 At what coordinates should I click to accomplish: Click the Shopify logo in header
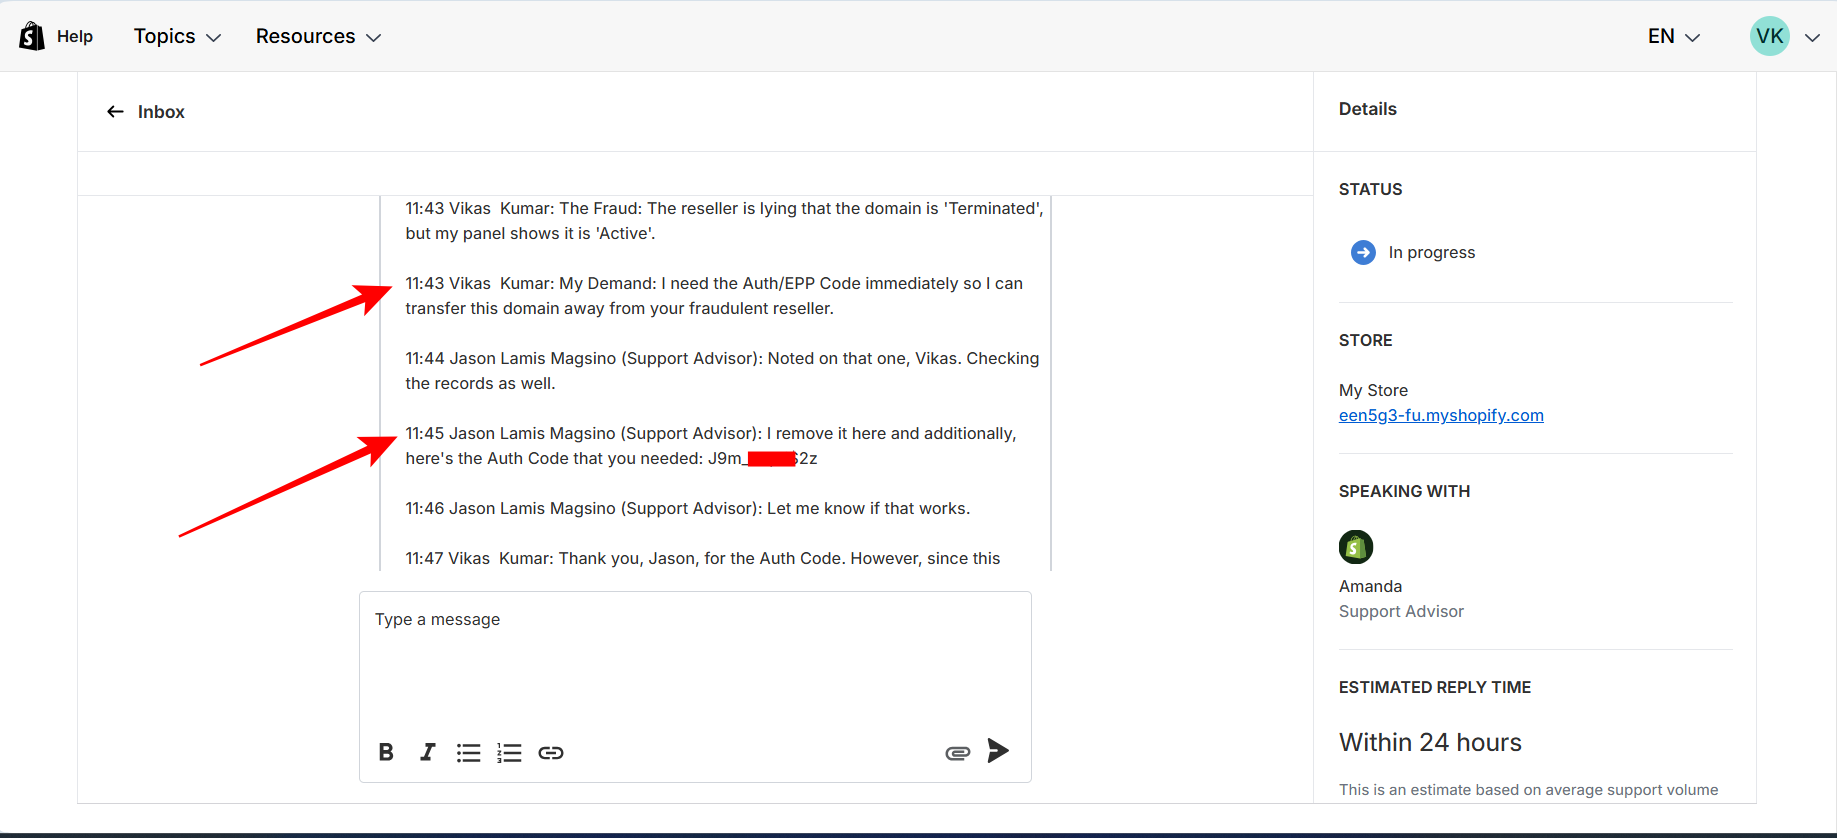[32, 36]
